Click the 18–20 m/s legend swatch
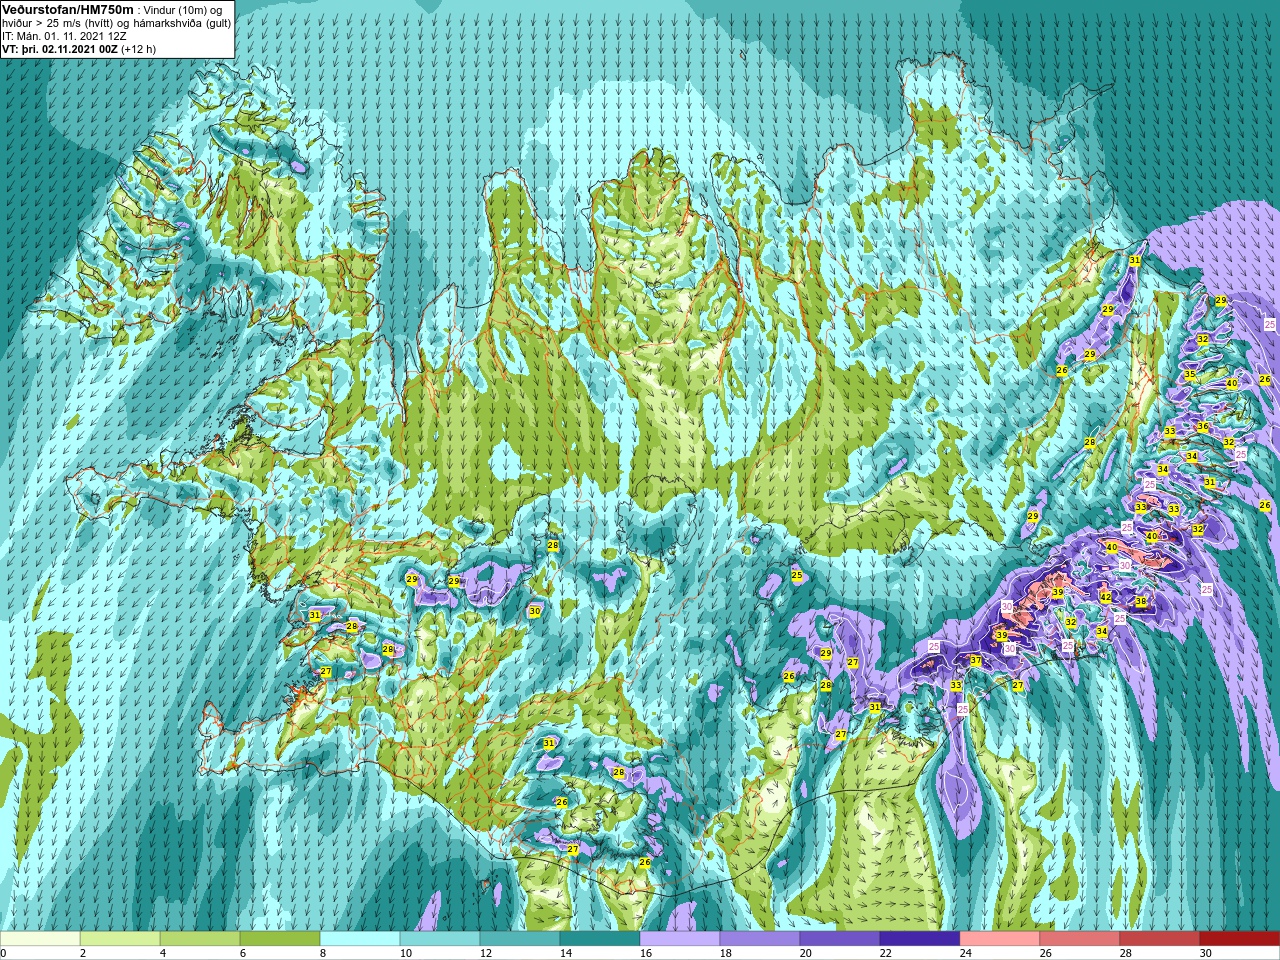 pos(760,939)
